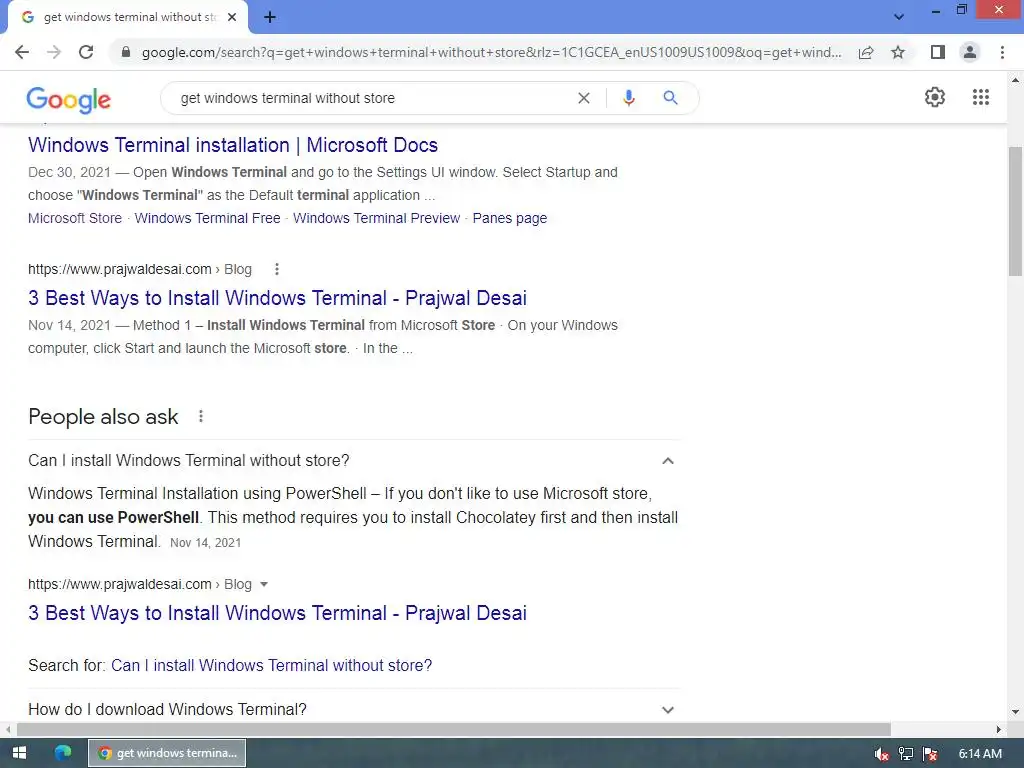
Task: Close the current Chrome tab
Action: click(232, 18)
